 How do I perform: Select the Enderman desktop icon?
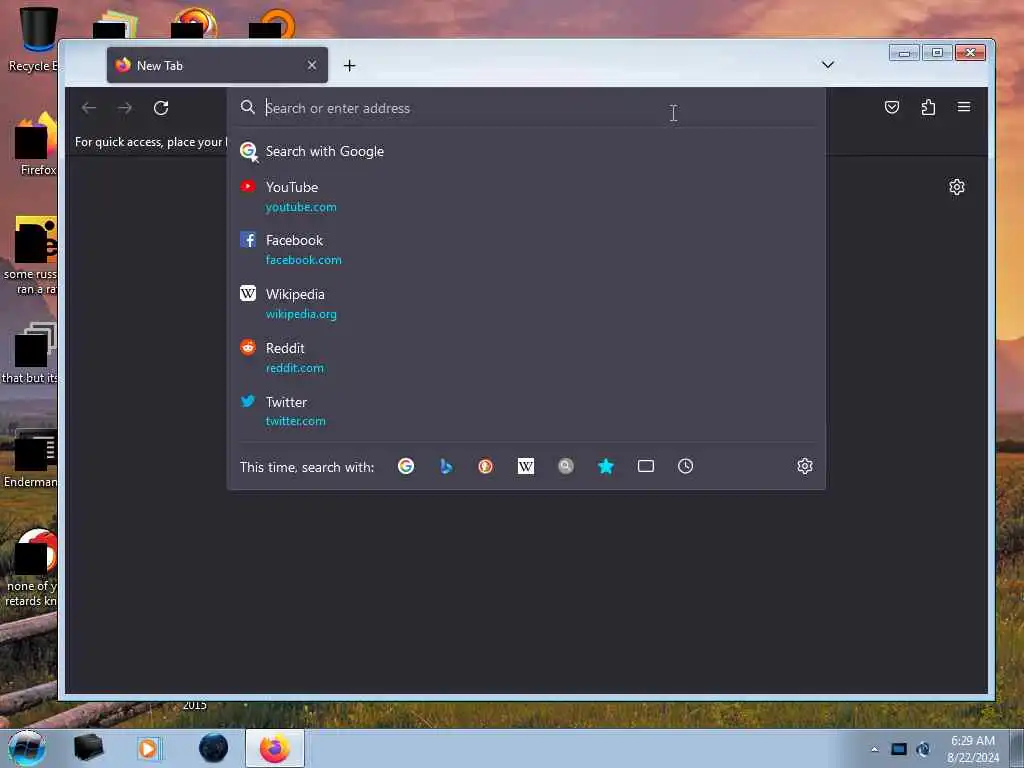[x=31, y=458]
